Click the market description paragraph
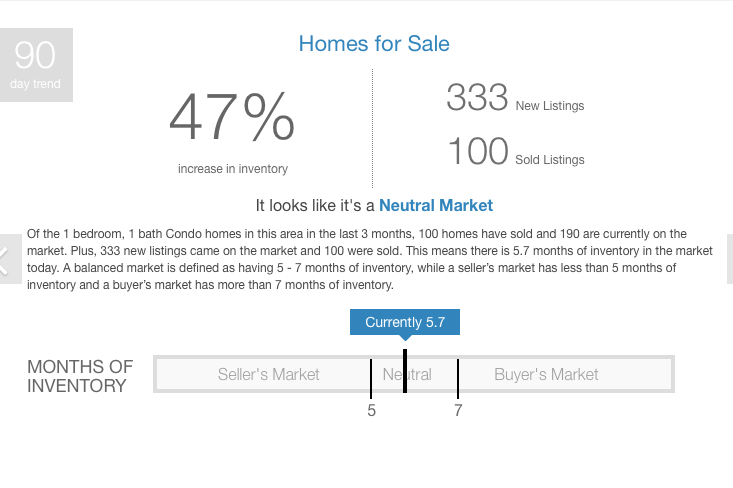733x488 pixels. [x=369, y=259]
